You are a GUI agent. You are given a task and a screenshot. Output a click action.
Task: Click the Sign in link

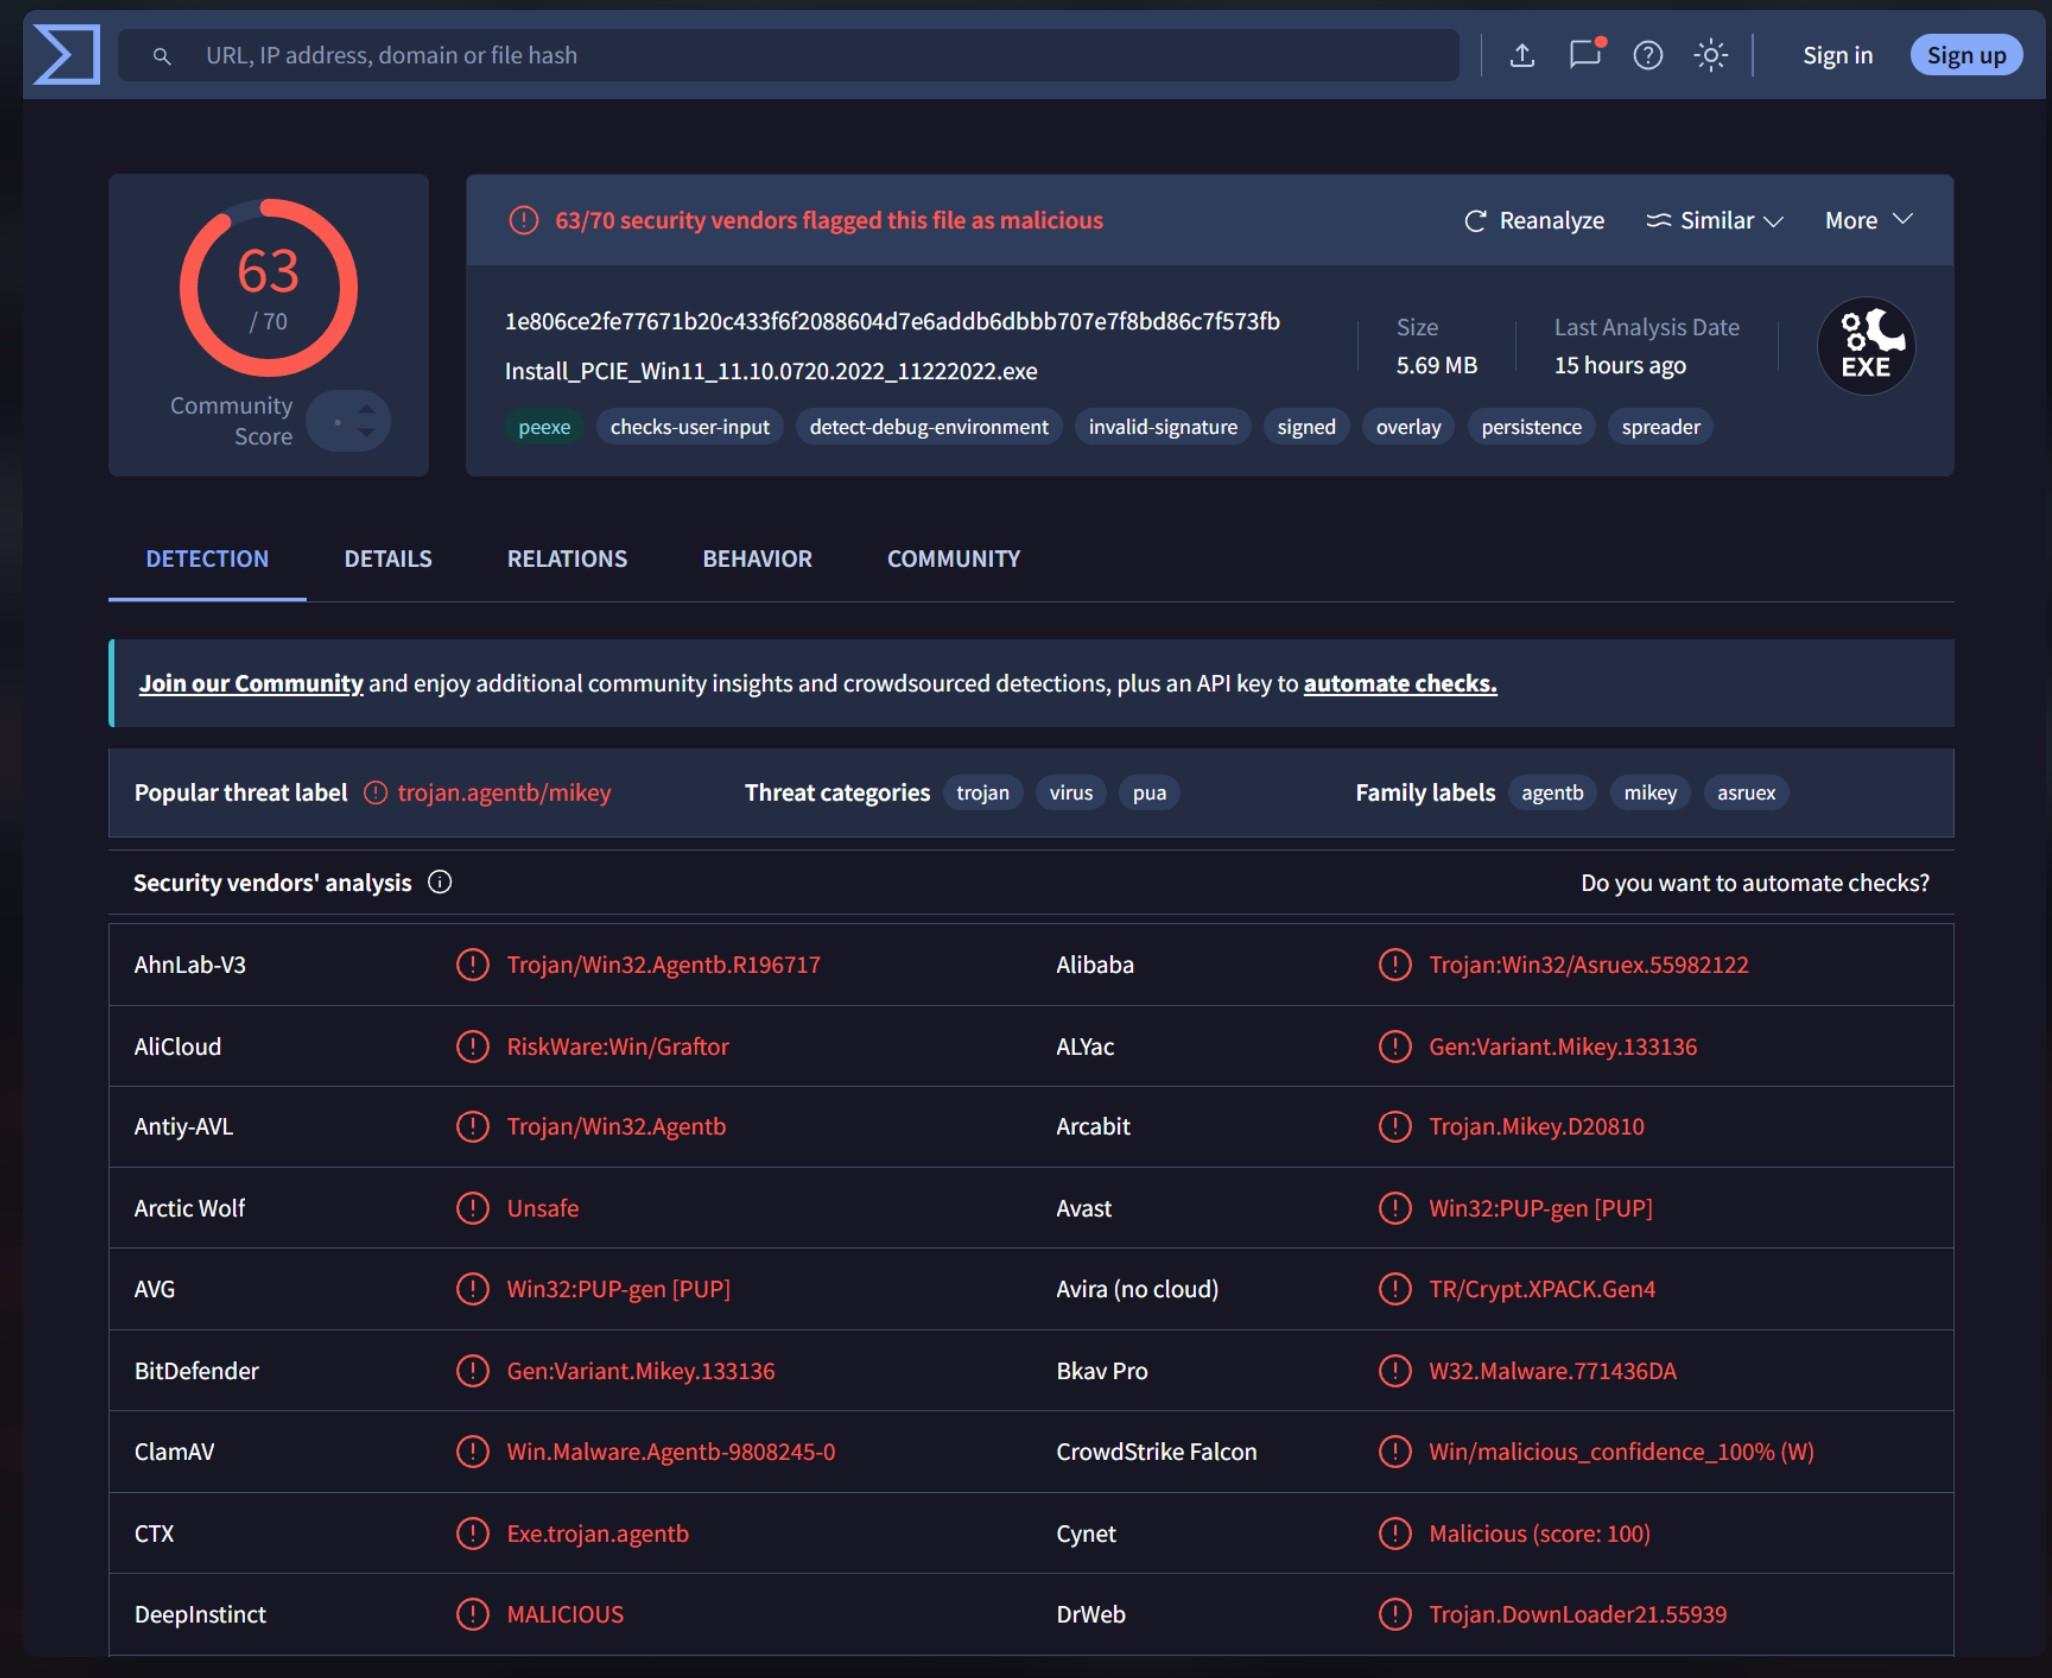click(x=1838, y=56)
